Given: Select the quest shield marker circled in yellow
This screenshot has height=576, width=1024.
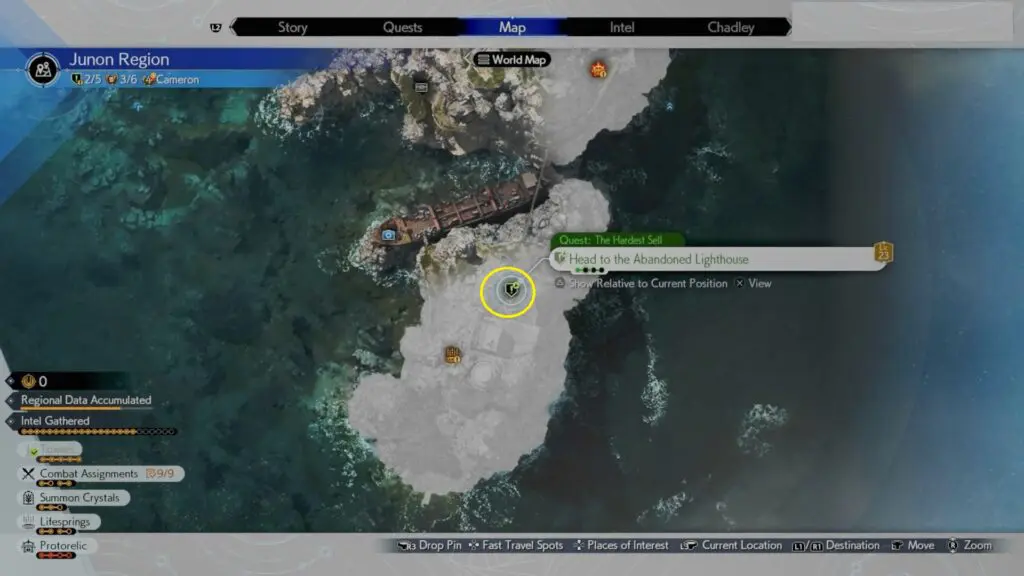Looking at the screenshot, I should (509, 290).
